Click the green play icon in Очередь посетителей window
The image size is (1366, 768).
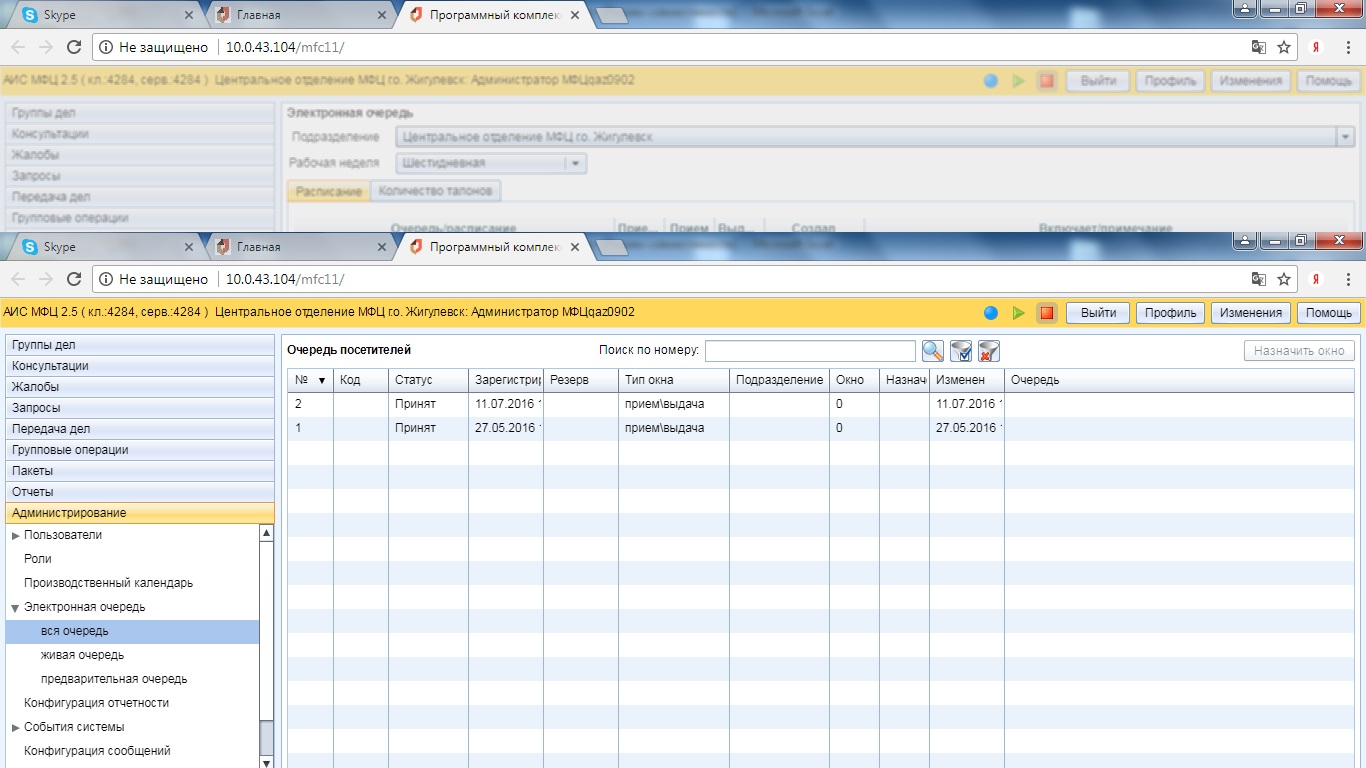pyautogui.click(x=1018, y=313)
